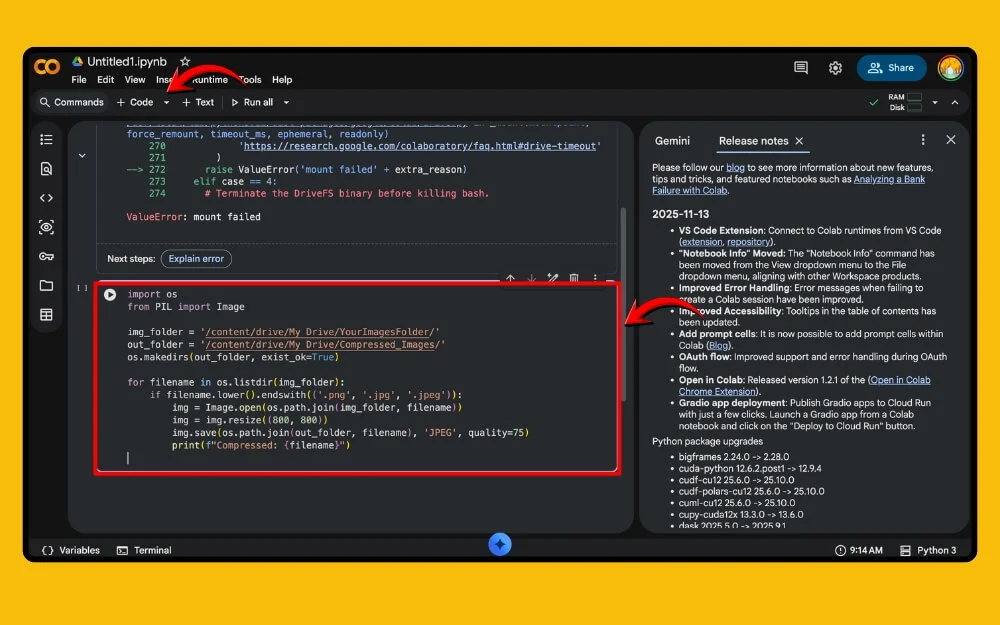1000x625 pixels.
Task: Open Colab settings with the gear icon
Action: click(x=835, y=67)
